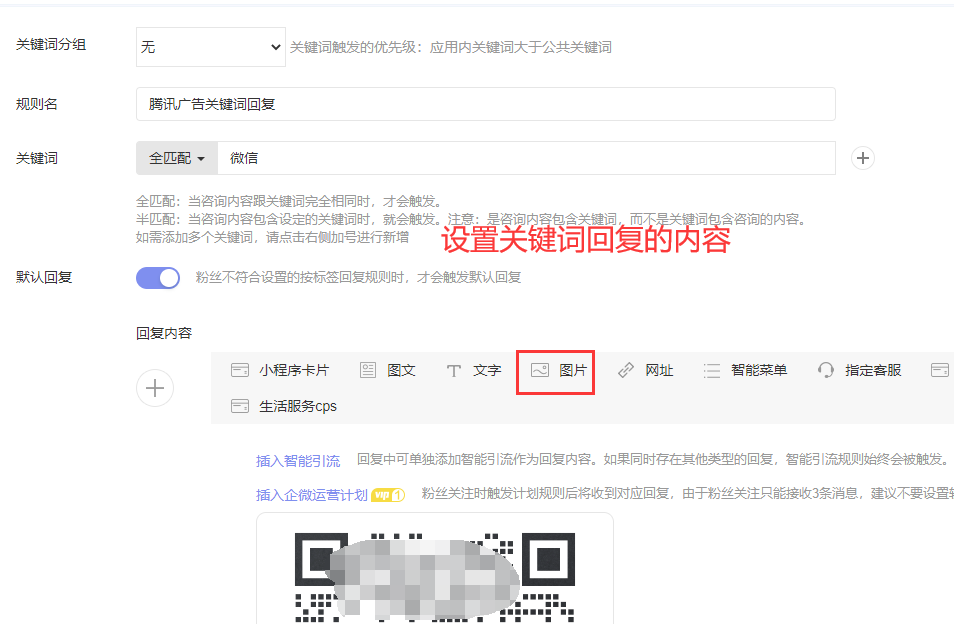Select the 智能菜单 reply type

[745, 370]
